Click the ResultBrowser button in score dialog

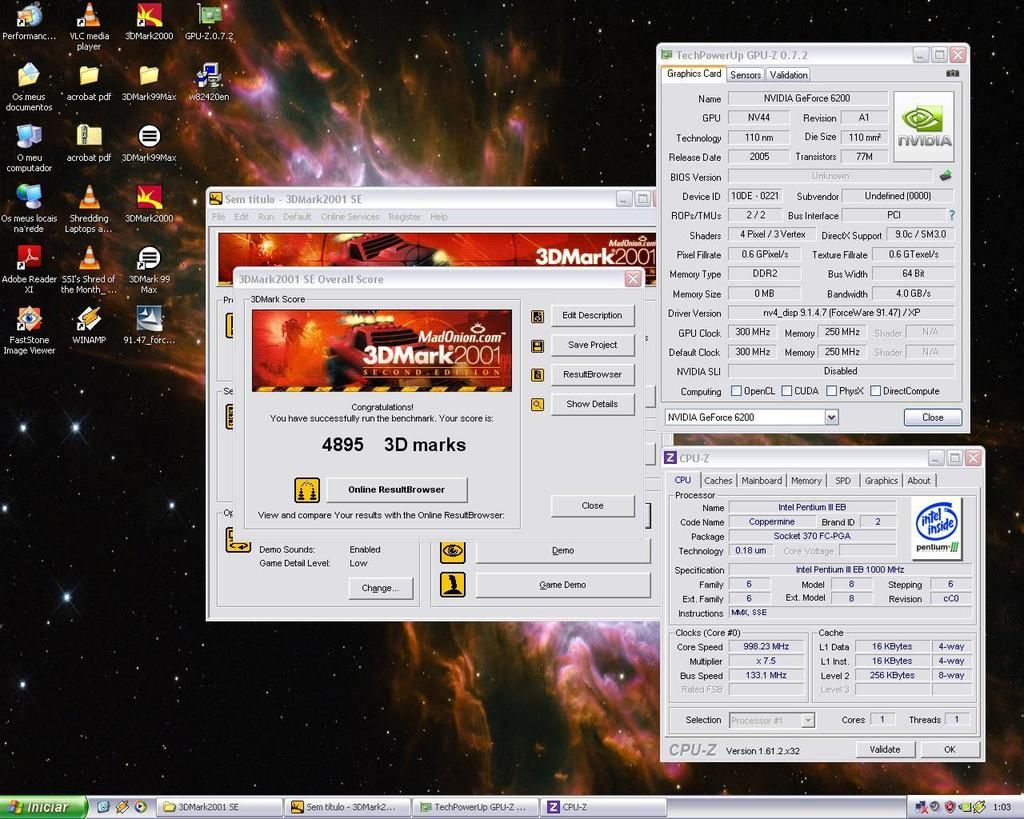point(592,375)
